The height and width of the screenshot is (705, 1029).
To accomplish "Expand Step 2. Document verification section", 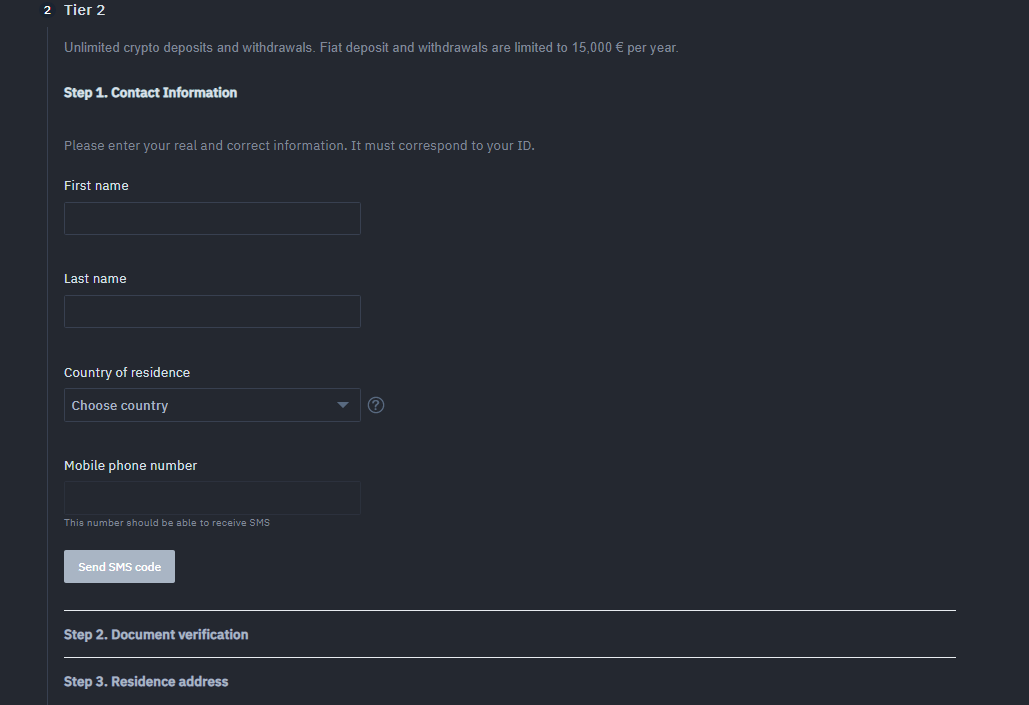I will [156, 635].
